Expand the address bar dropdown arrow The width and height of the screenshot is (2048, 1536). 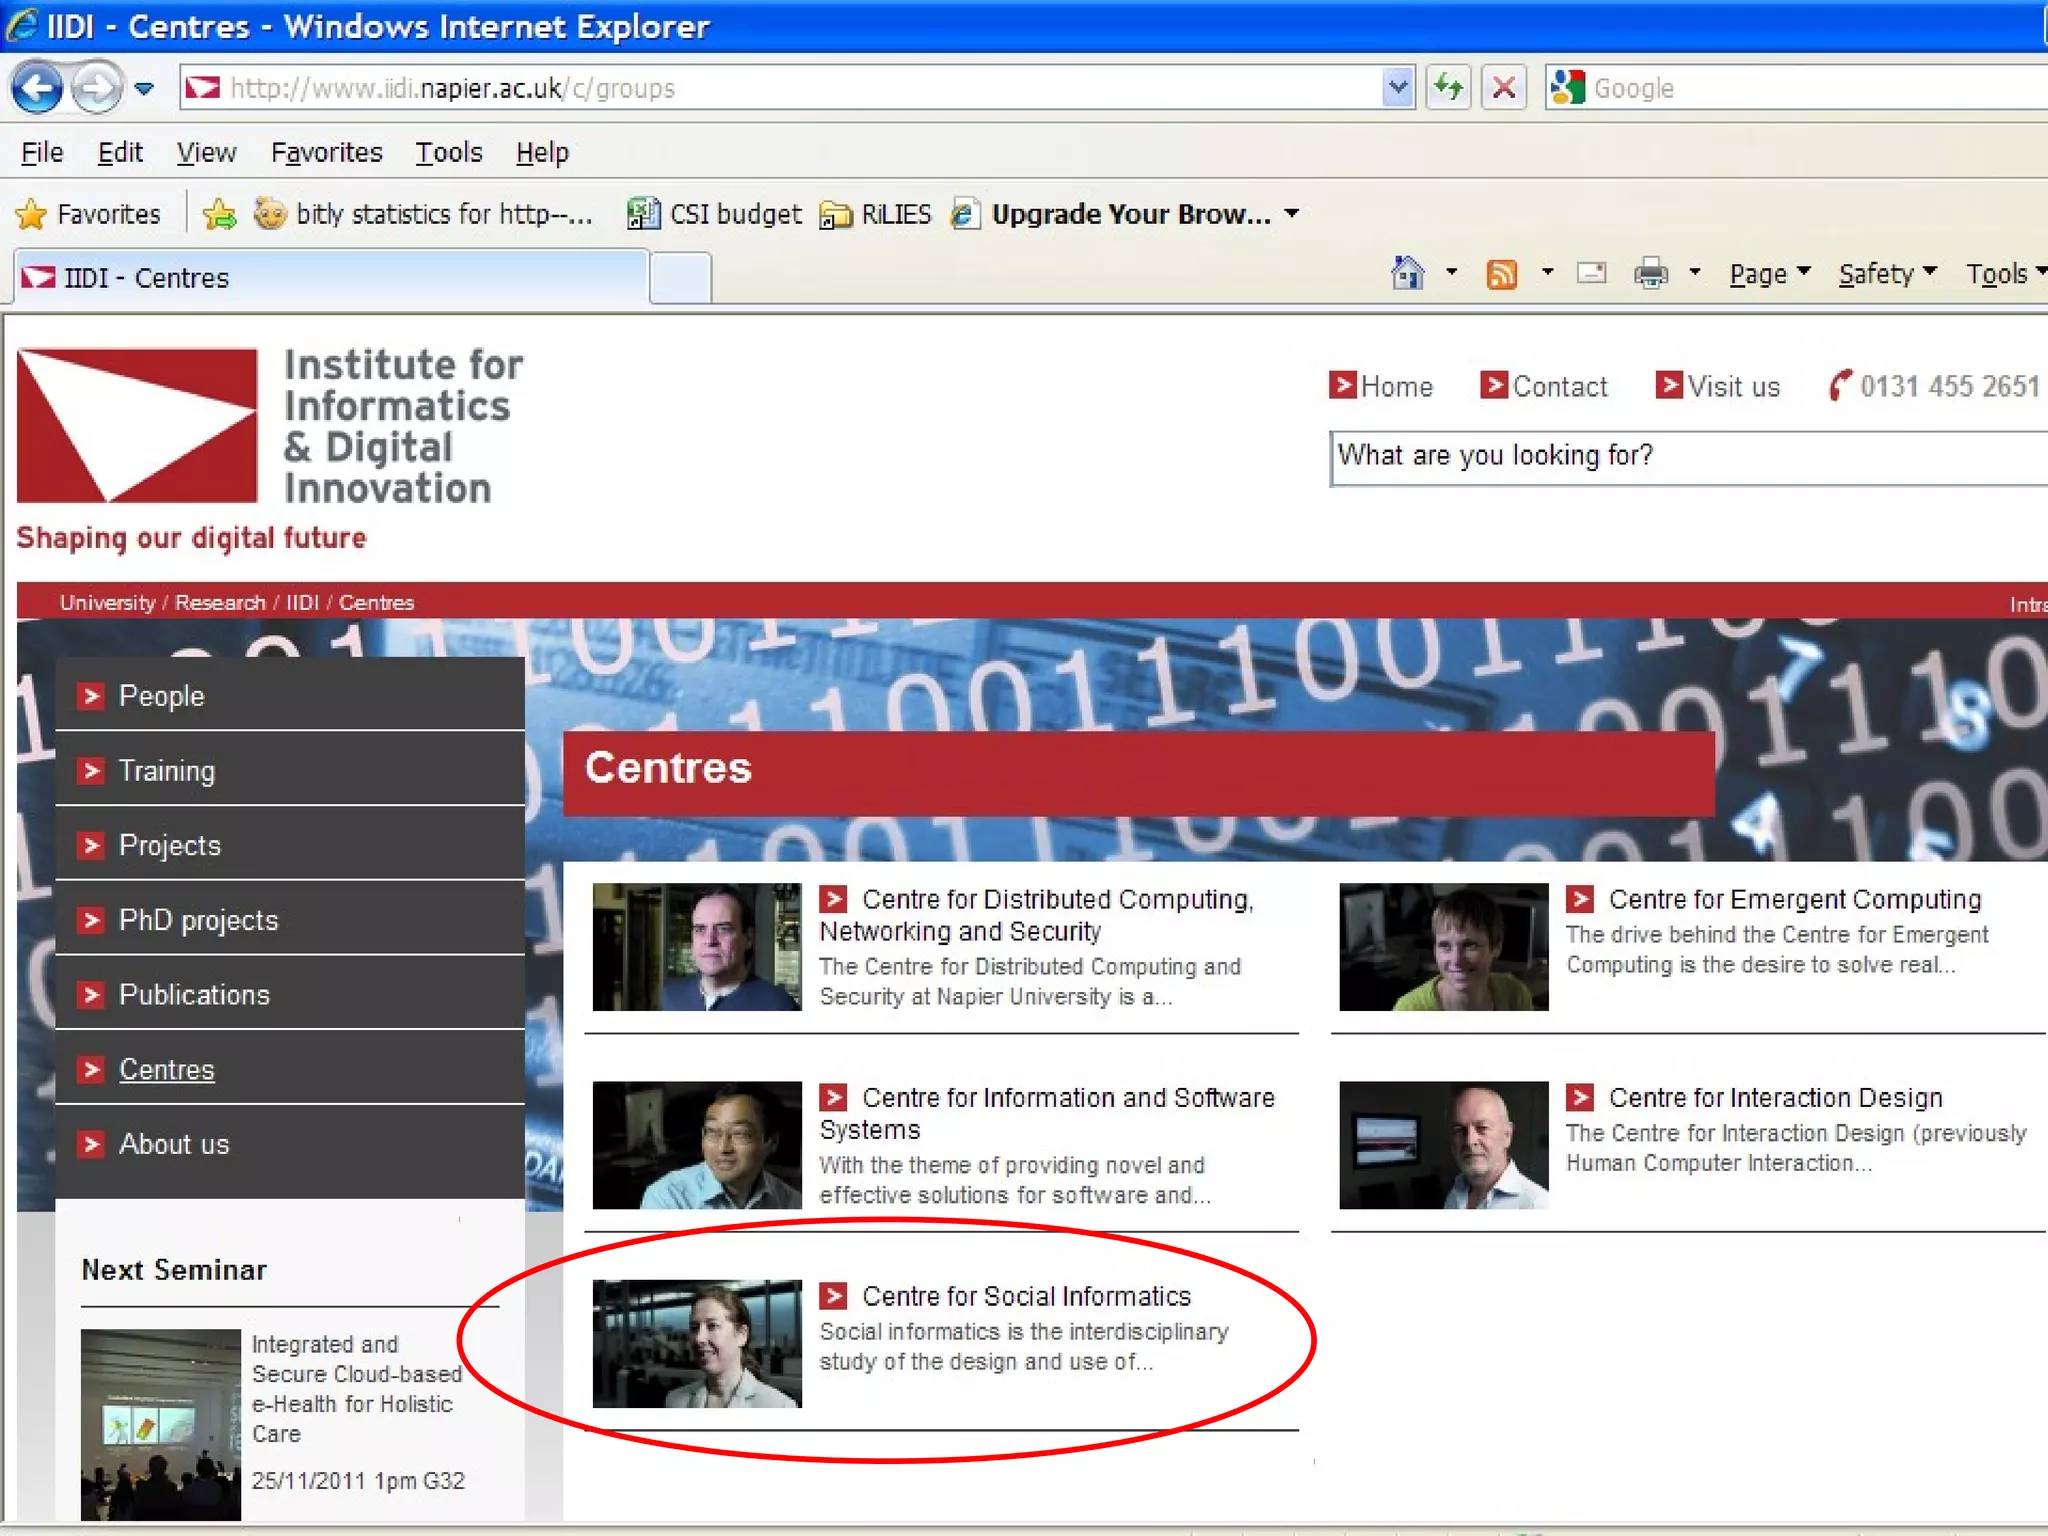pyautogui.click(x=1398, y=88)
